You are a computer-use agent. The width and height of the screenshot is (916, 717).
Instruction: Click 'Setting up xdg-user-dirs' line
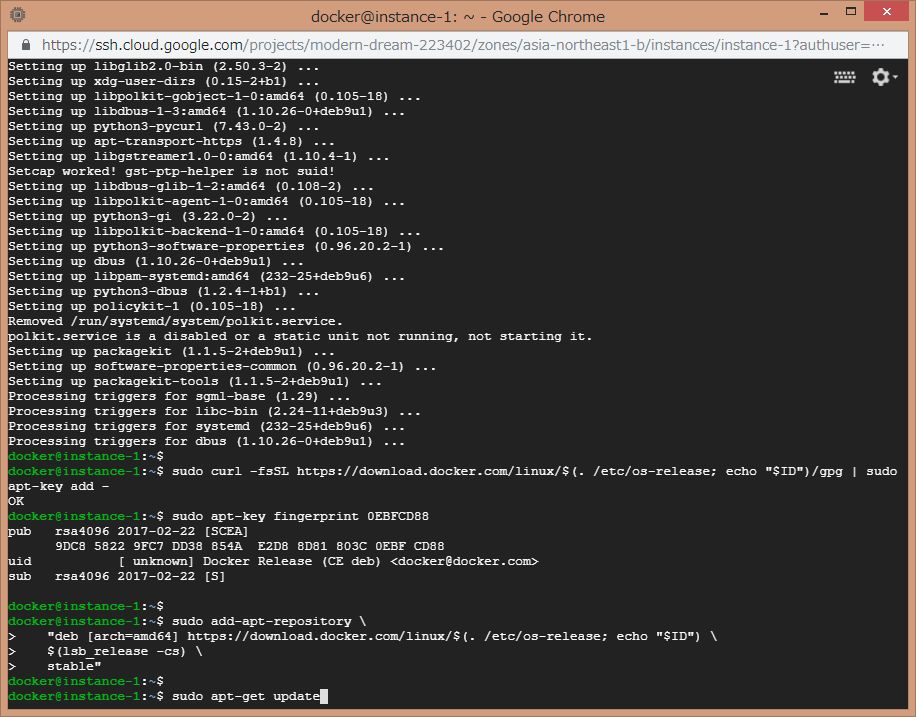pyautogui.click(x=164, y=81)
